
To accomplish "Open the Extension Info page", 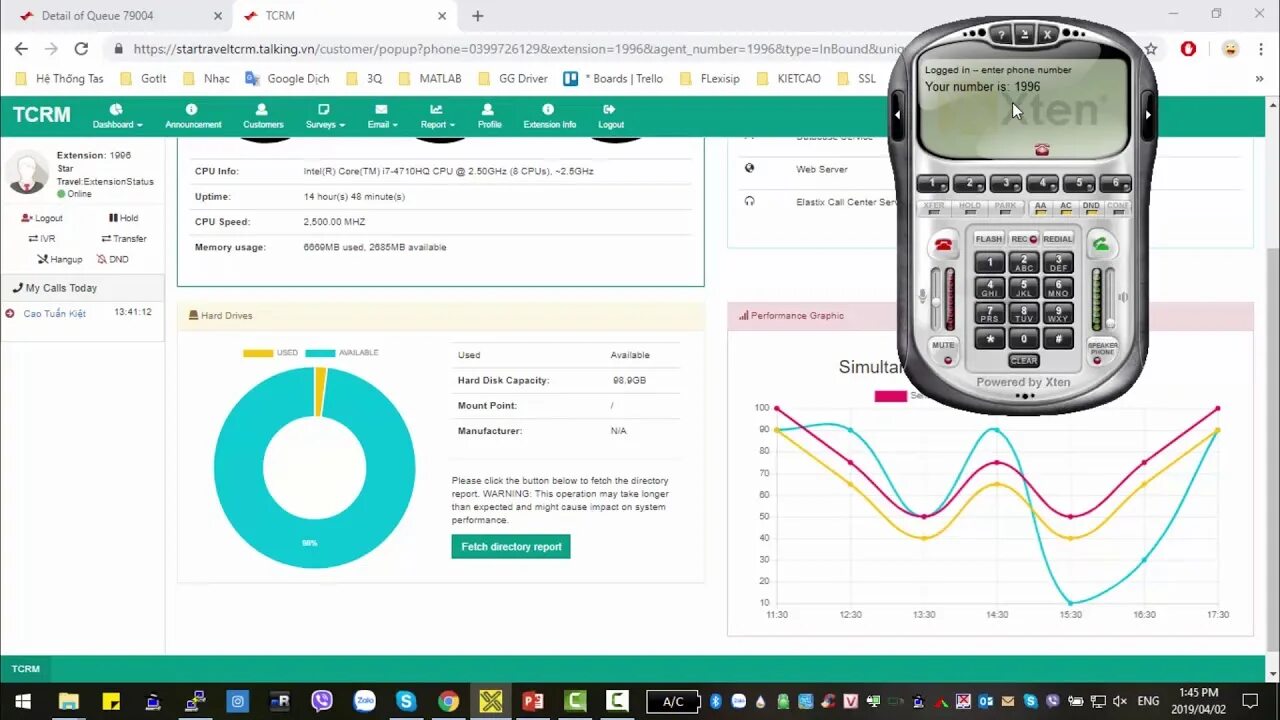I will point(549,116).
